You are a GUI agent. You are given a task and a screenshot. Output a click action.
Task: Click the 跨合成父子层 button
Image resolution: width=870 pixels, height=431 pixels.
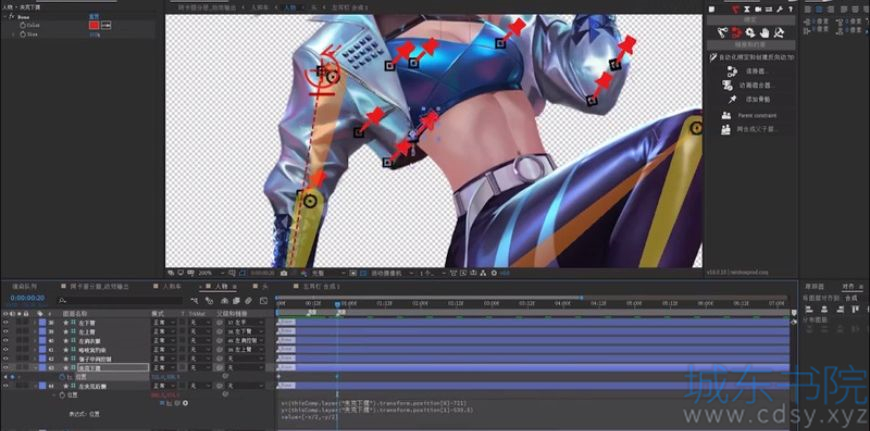pyautogui.click(x=757, y=129)
